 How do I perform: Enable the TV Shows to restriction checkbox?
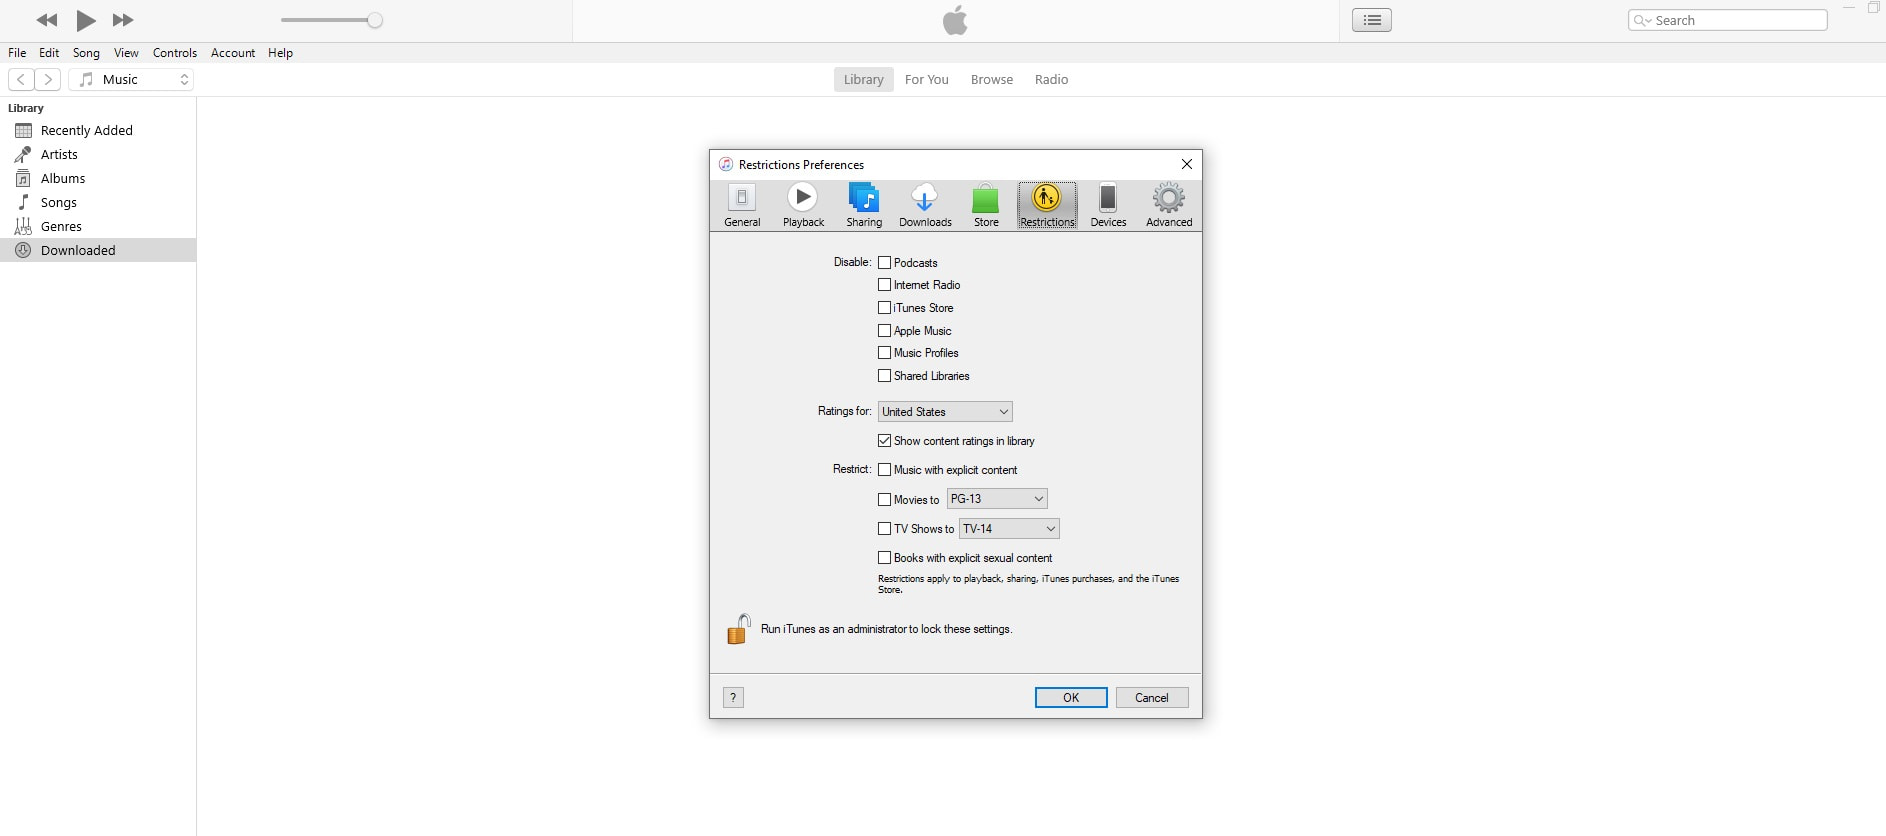coord(884,529)
